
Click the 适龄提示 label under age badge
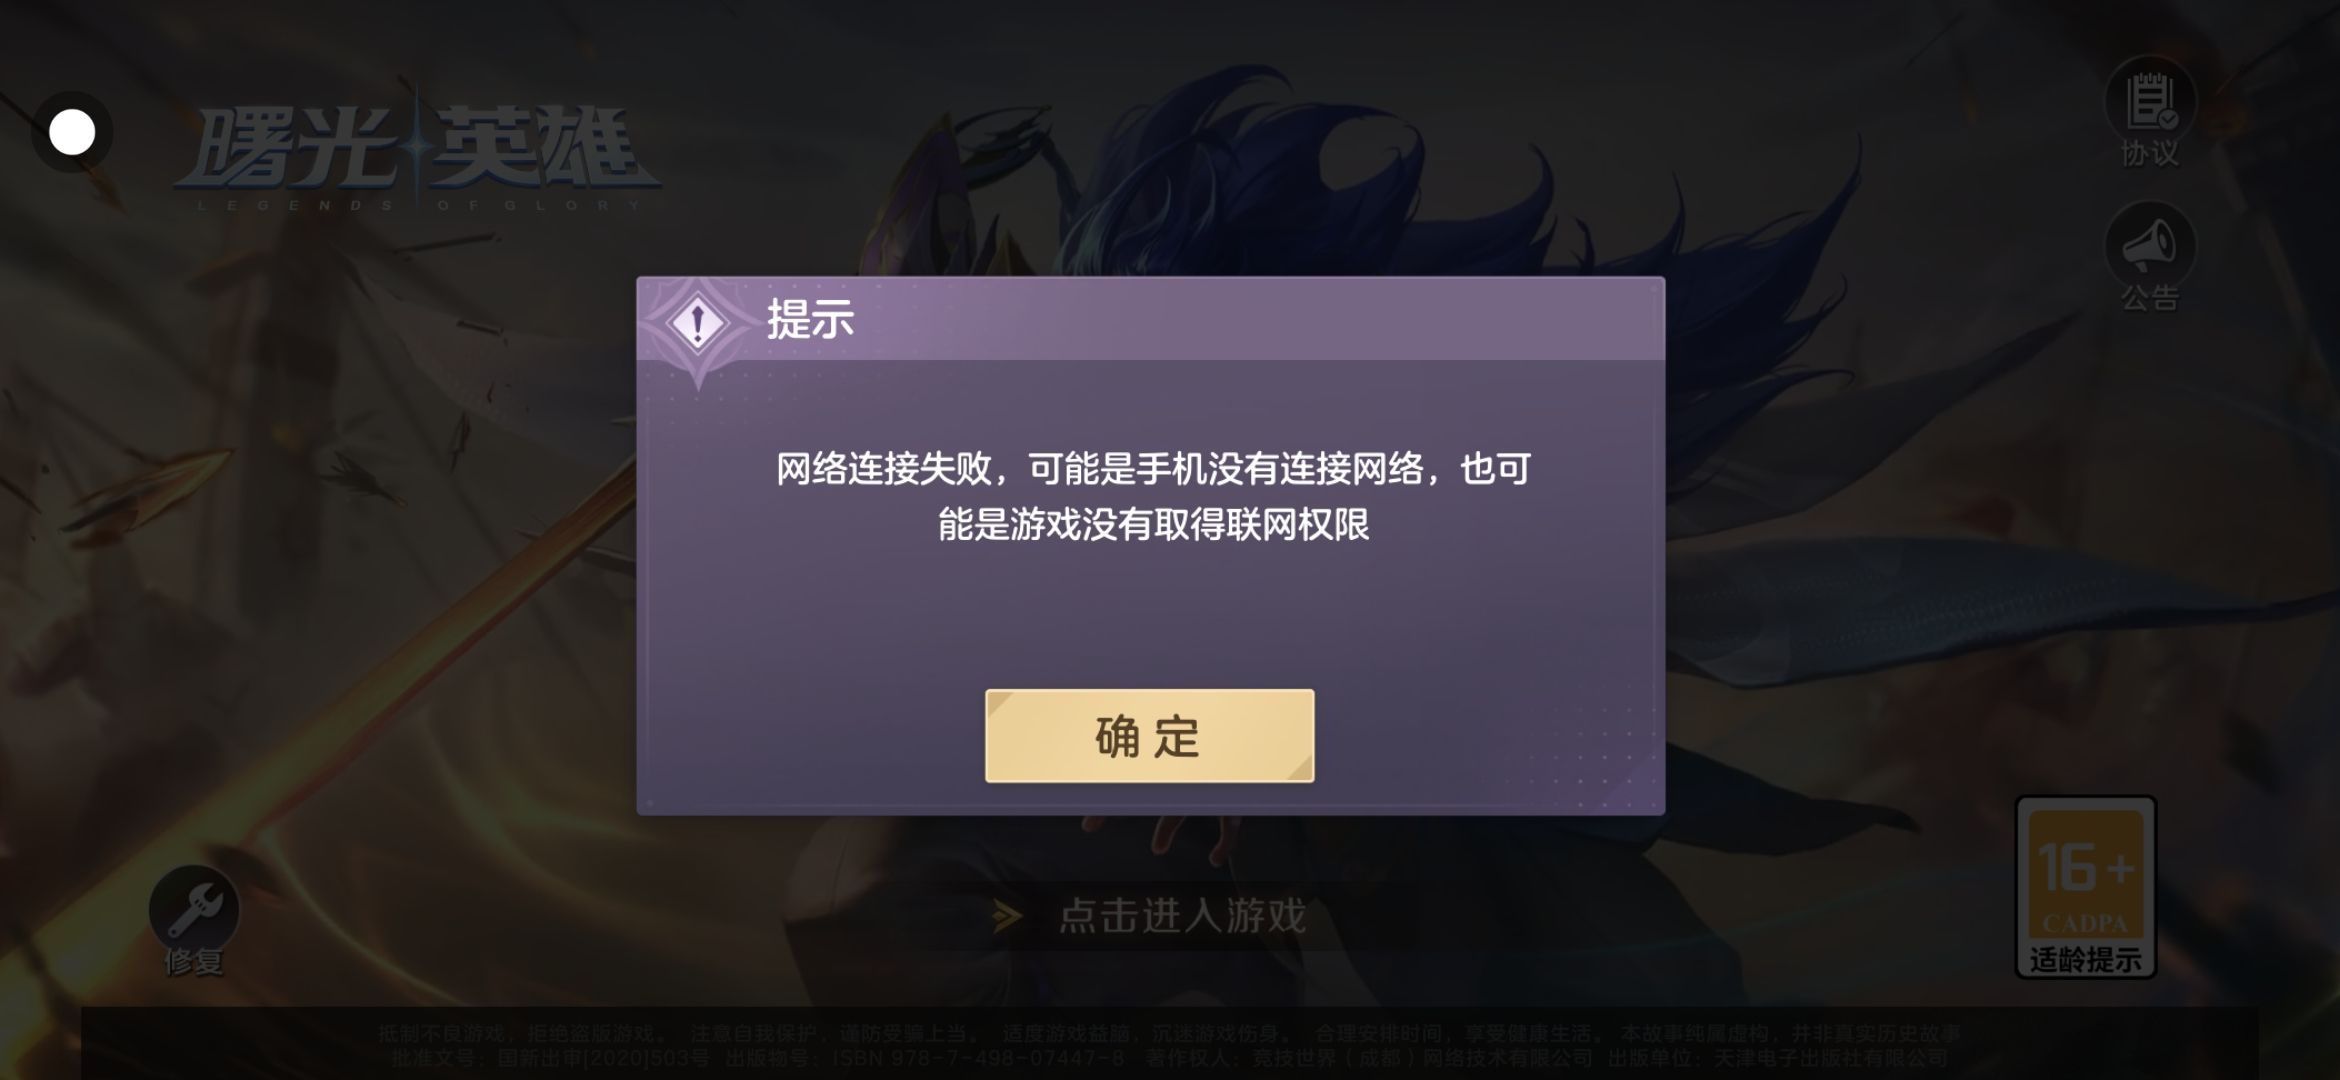2085,960
